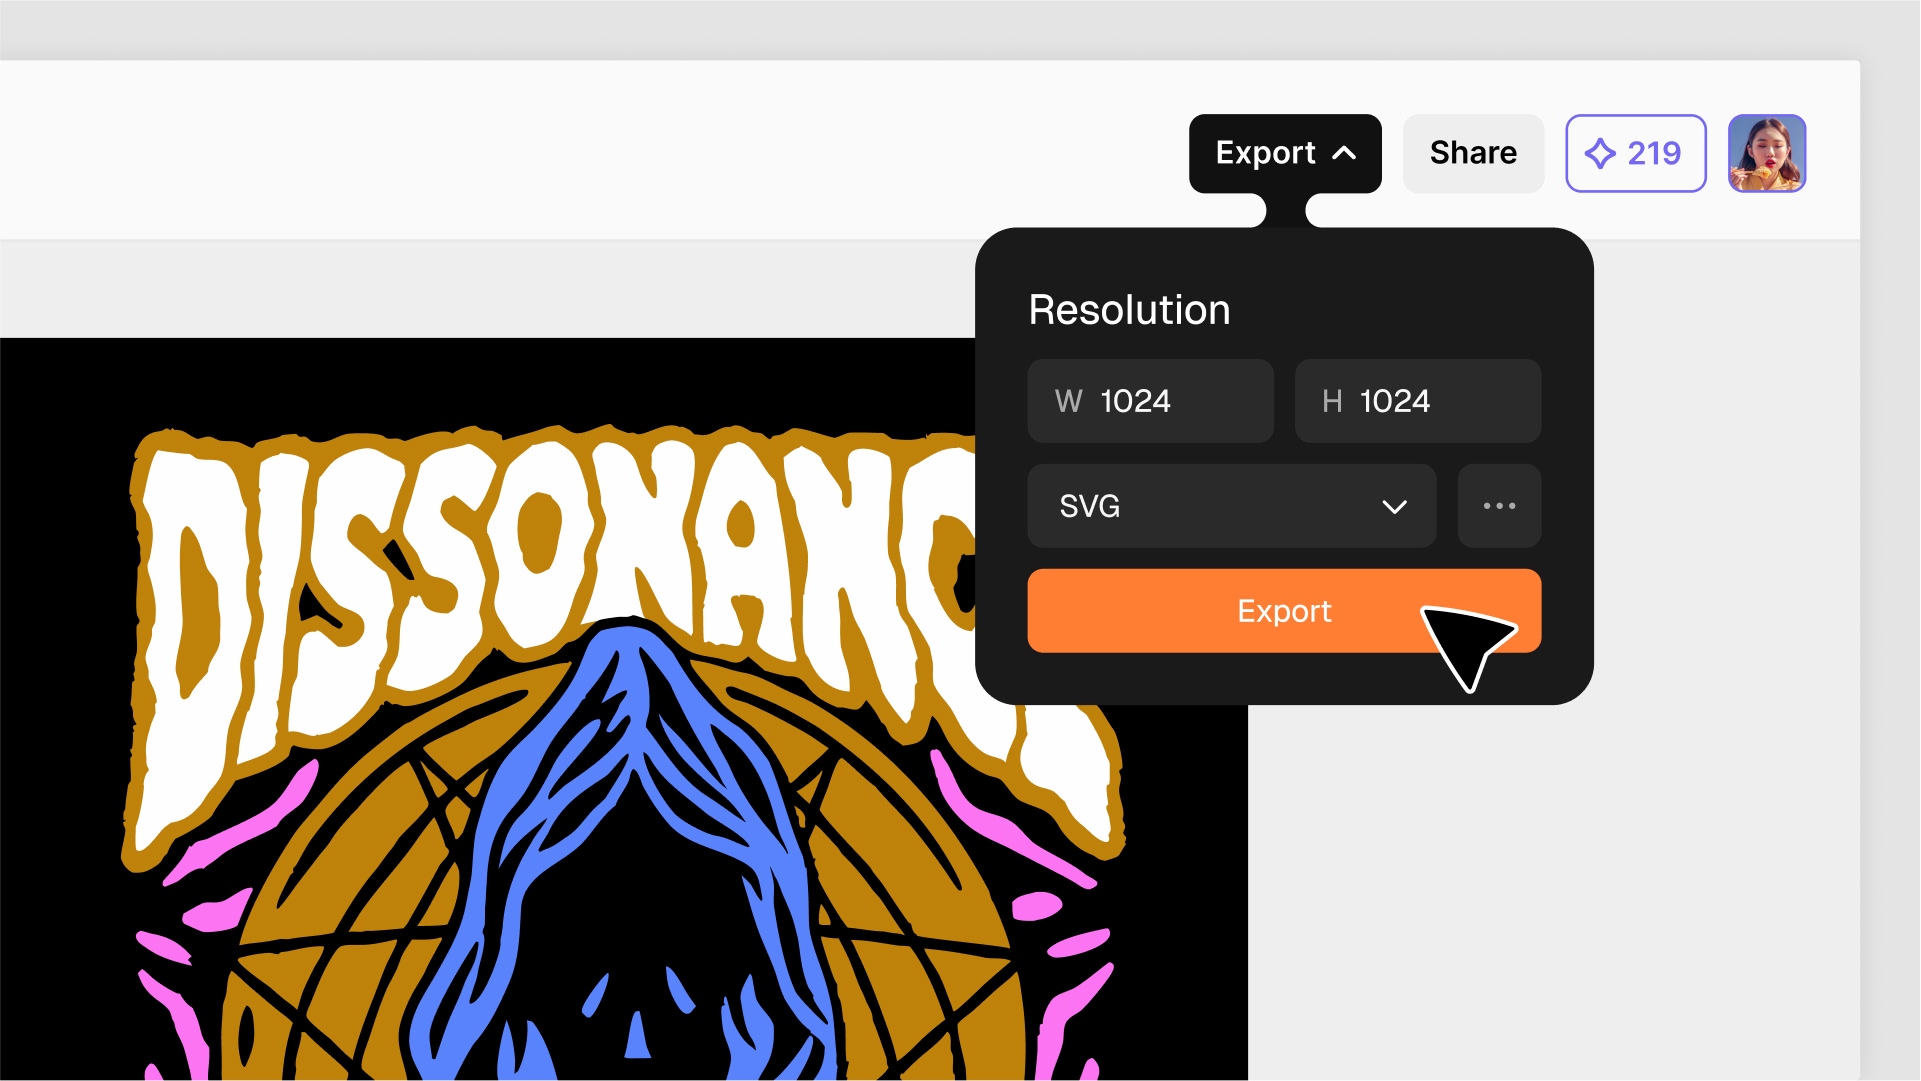Open the SVG format dropdown
The height and width of the screenshot is (1081, 1921).
(x=1231, y=506)
